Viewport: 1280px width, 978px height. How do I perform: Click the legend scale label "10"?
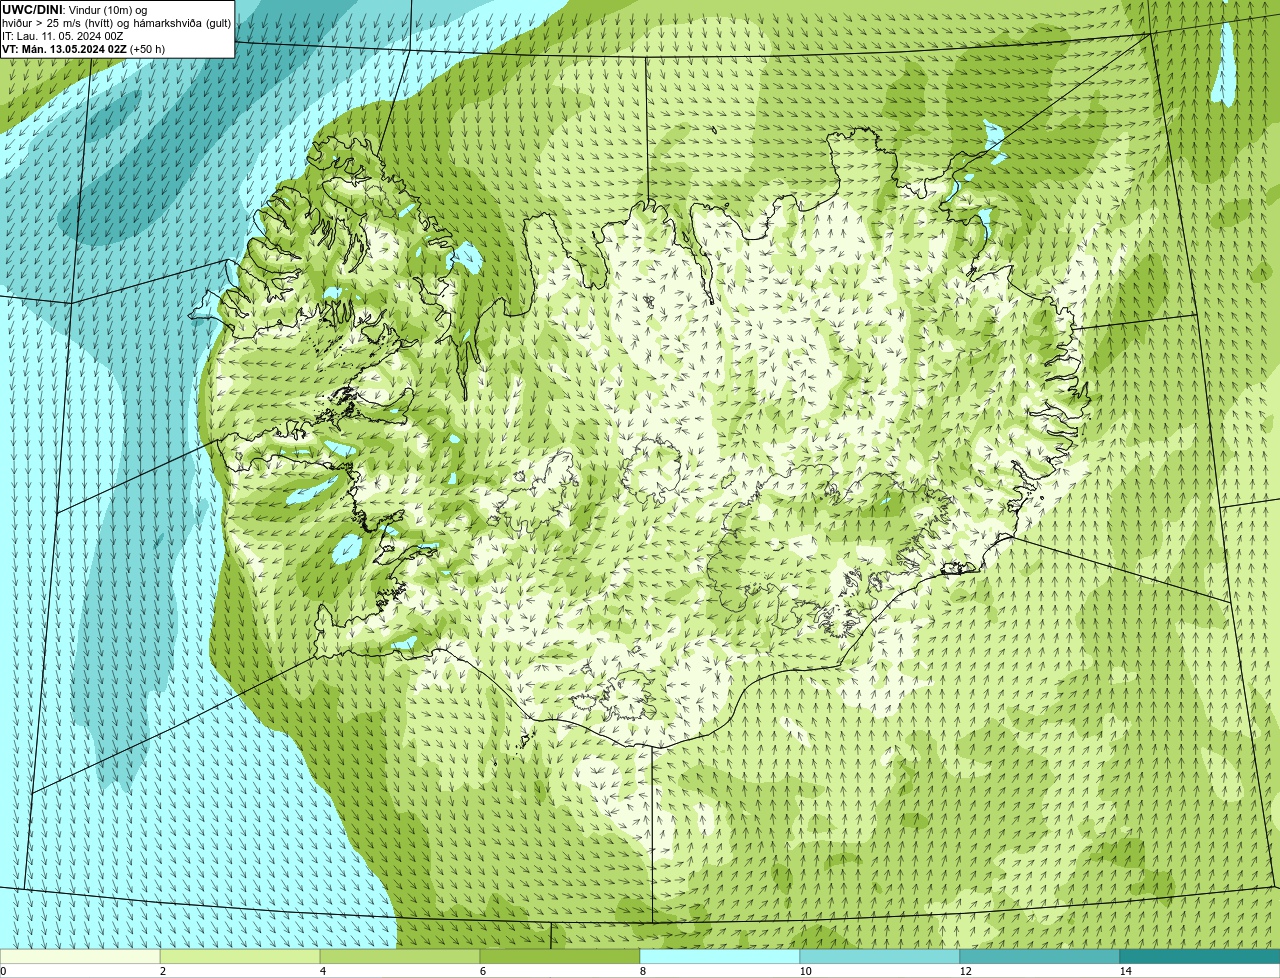coord(805,971)
